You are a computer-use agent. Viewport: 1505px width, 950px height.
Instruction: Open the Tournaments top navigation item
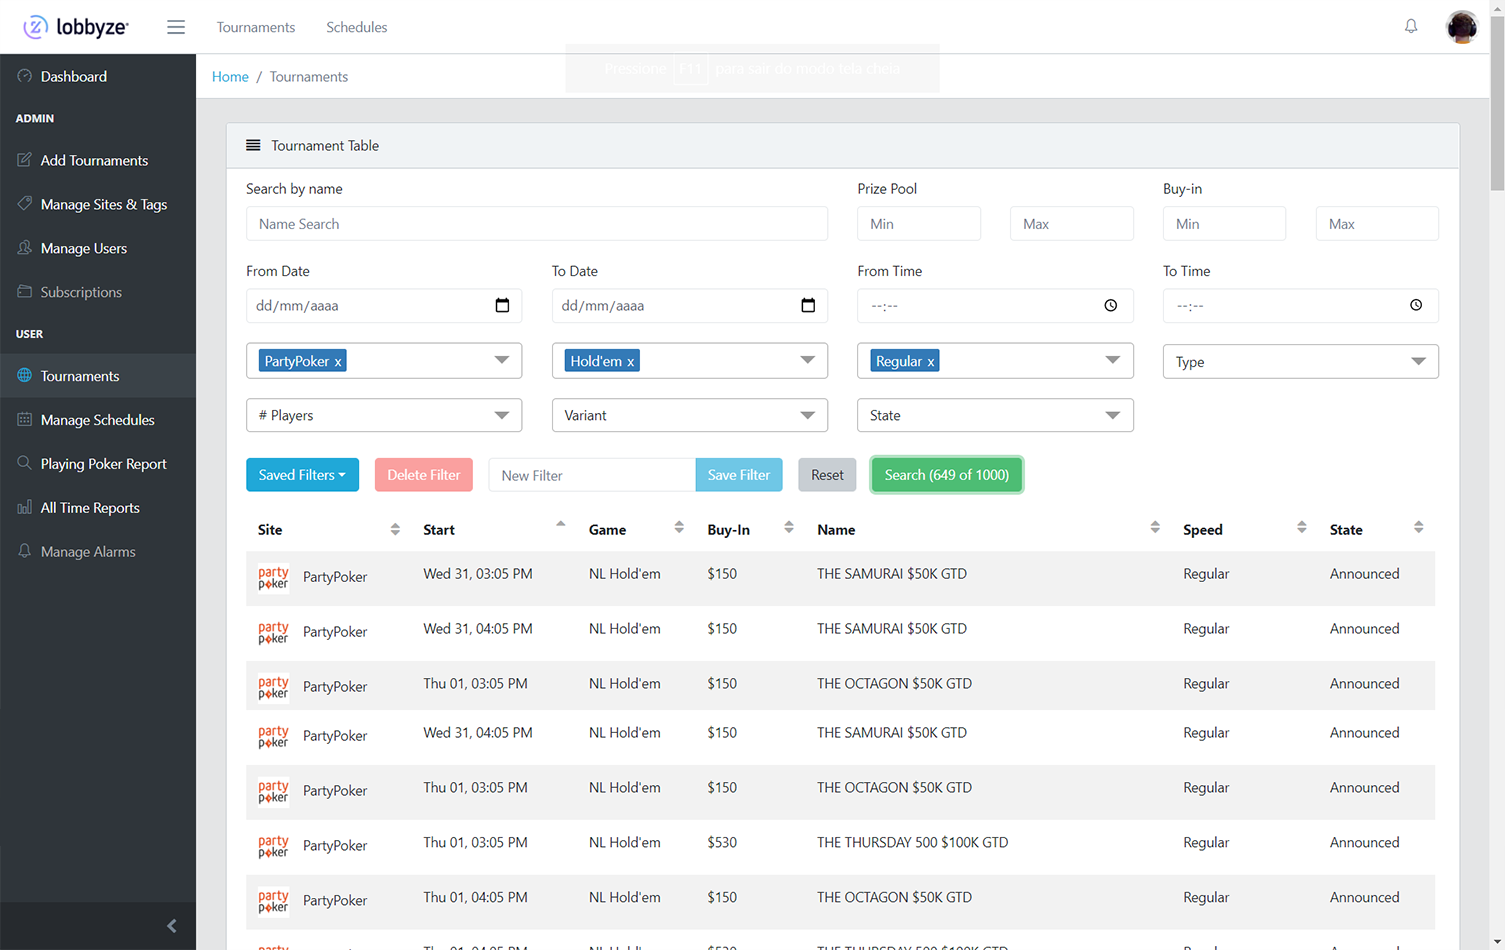click(256, 27)
